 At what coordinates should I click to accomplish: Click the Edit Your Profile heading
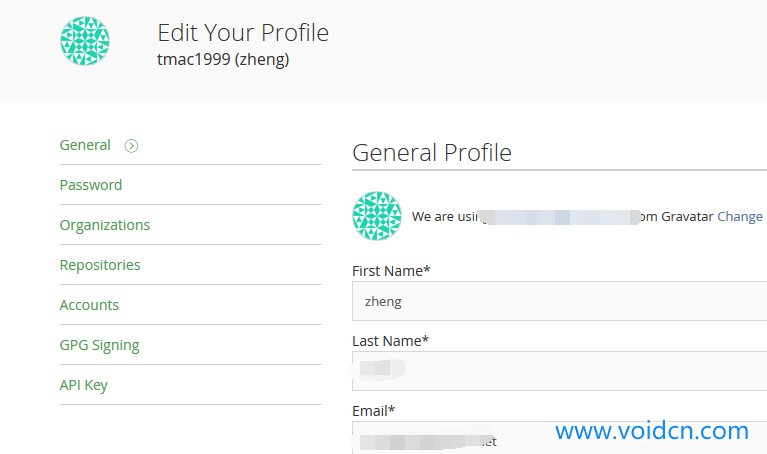[x=243, y=32]
